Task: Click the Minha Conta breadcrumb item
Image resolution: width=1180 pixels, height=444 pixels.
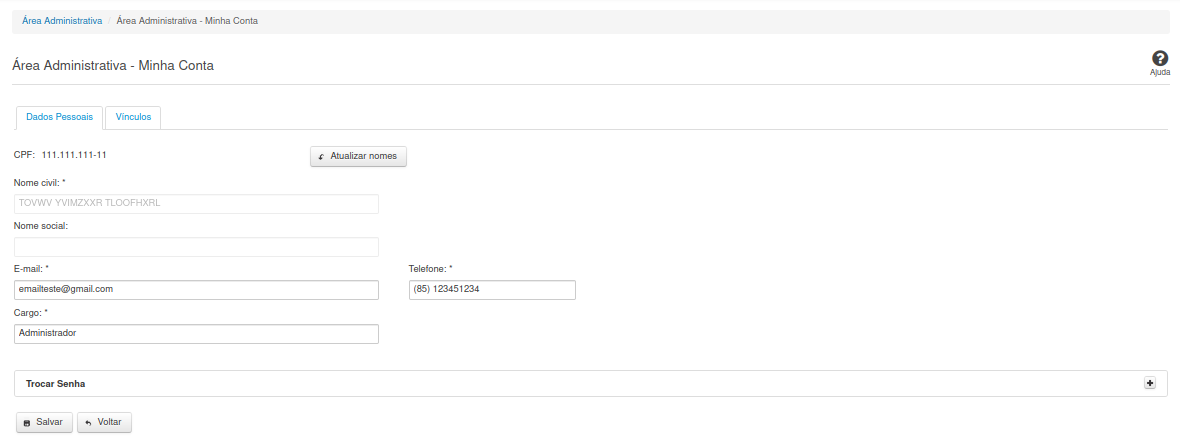Action: coord(187,21)
